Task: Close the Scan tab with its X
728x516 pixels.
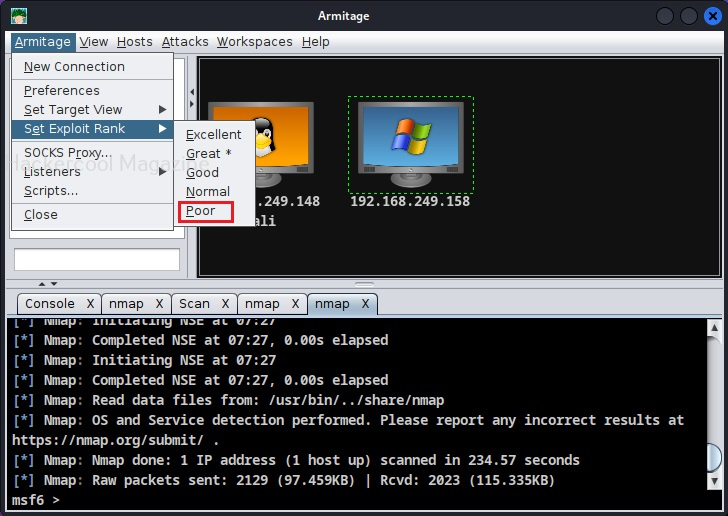Action: (225, 304)
